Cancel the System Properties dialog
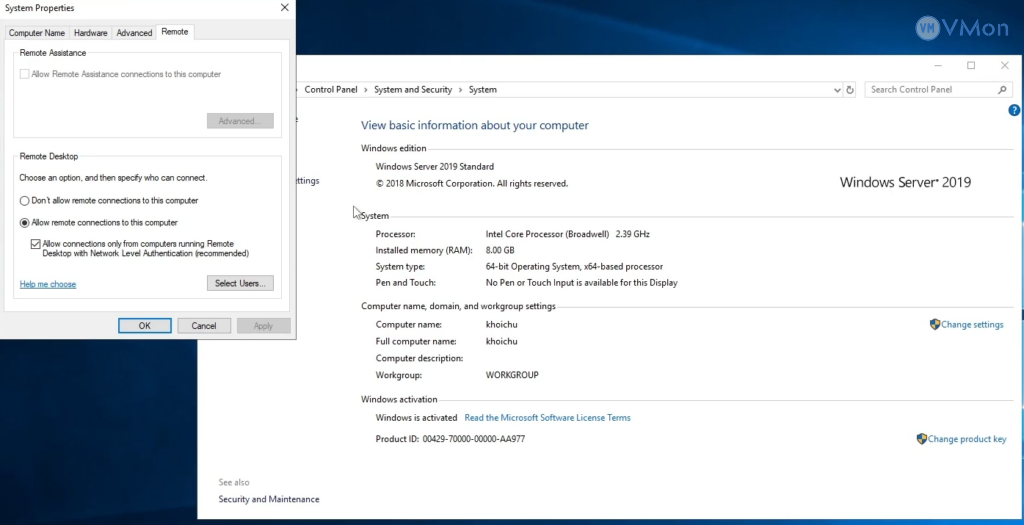1024x525 pixels. [204, 326]
